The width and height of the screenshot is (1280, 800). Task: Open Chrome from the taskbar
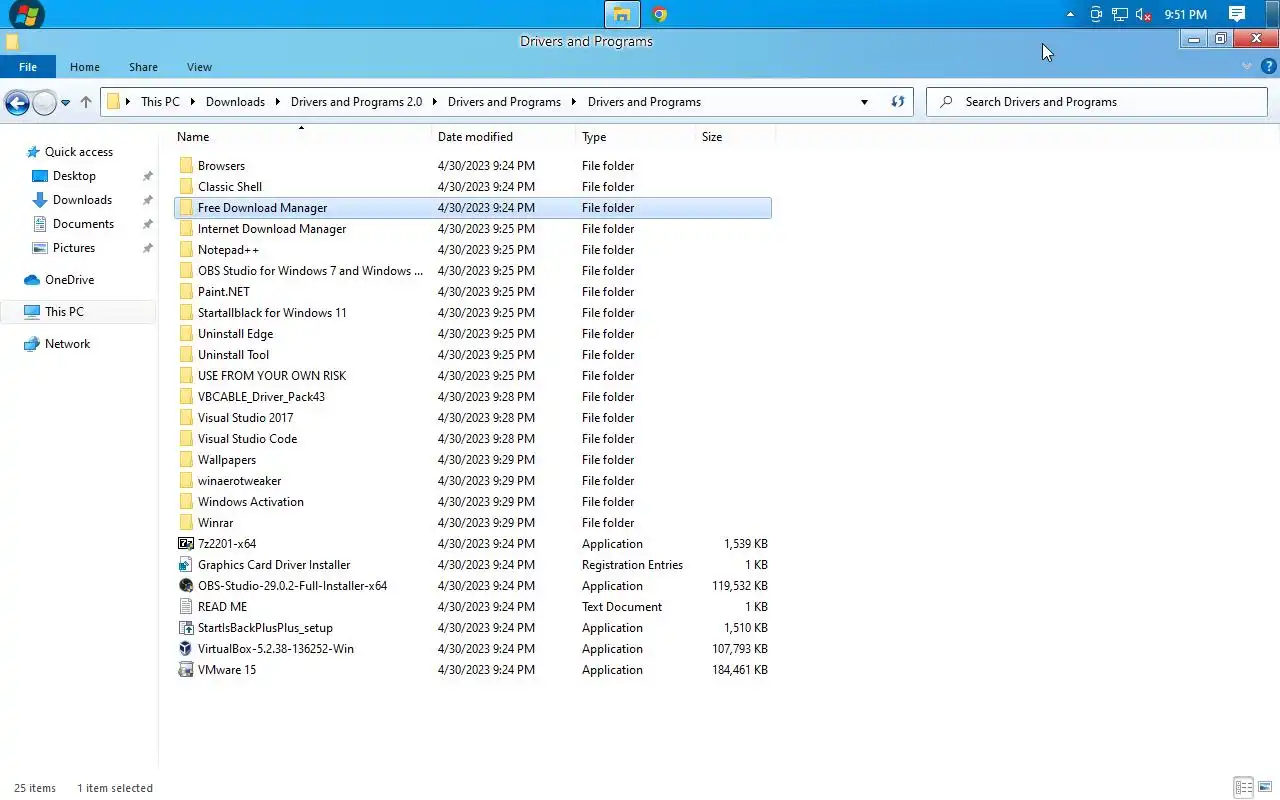click(x=659, y=14)
